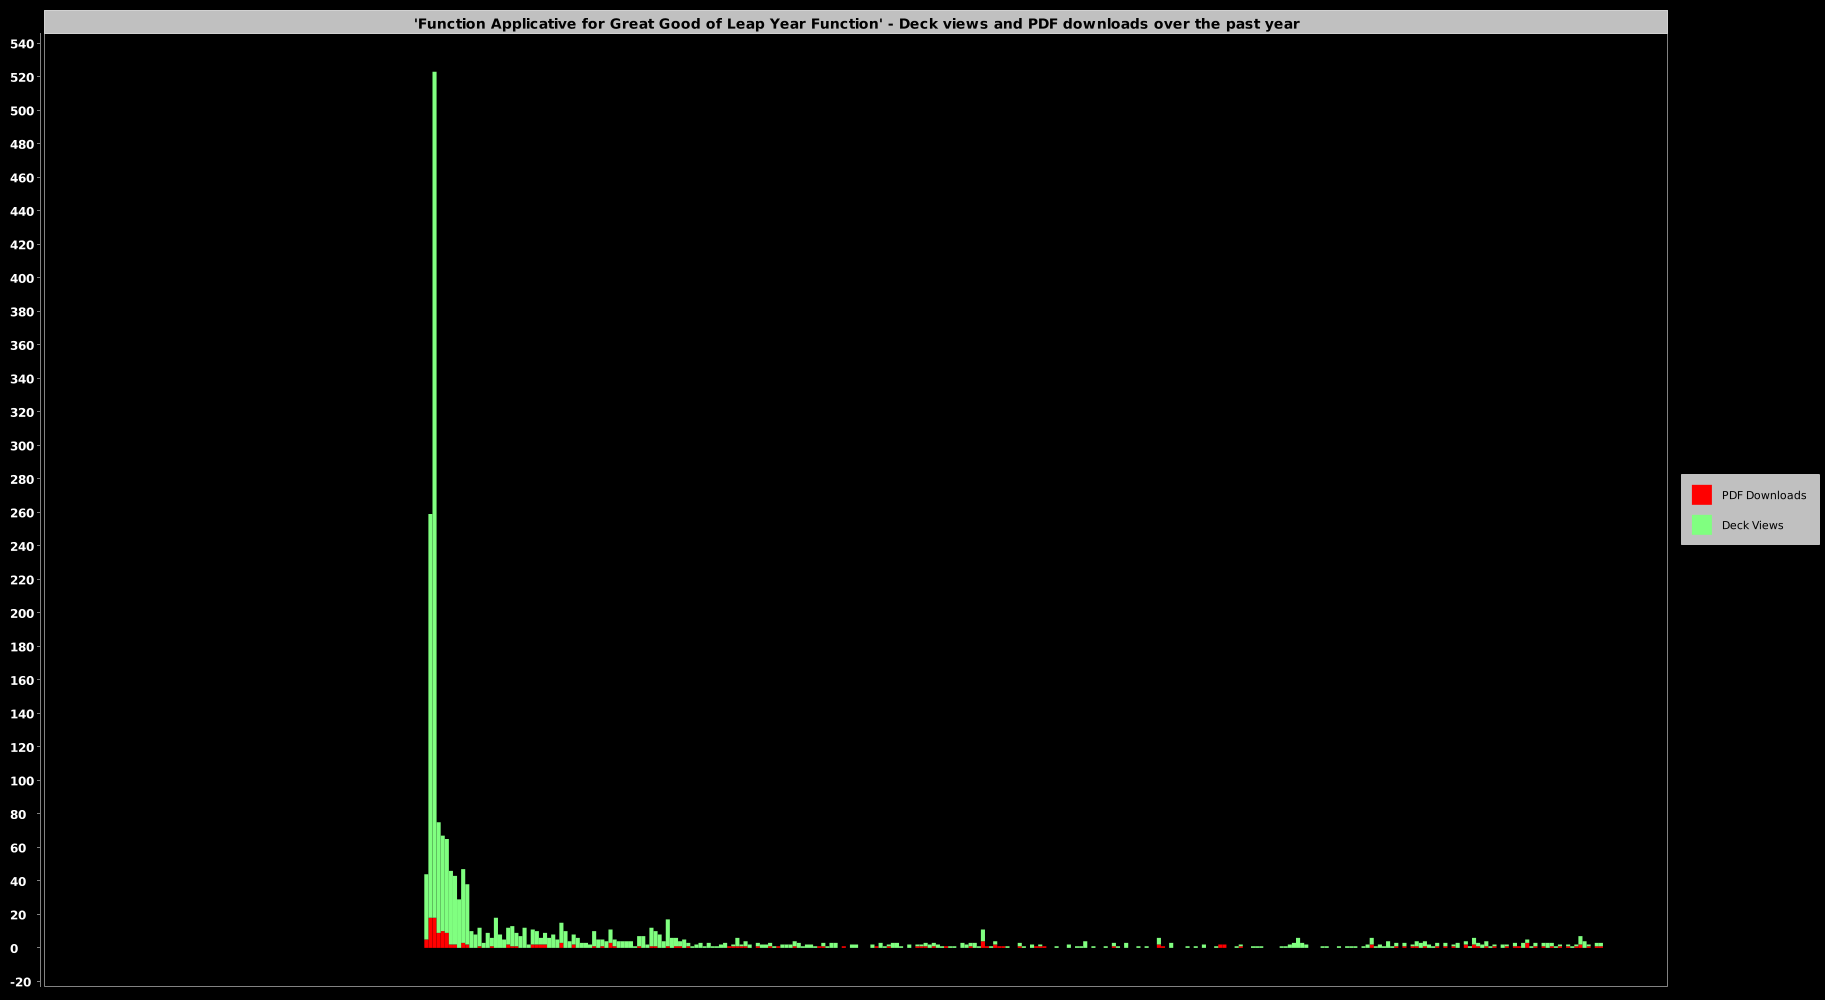This screenshot has width=1825, height=1000.
Task: Click the y-axis label 100
Action: [21, 781]
